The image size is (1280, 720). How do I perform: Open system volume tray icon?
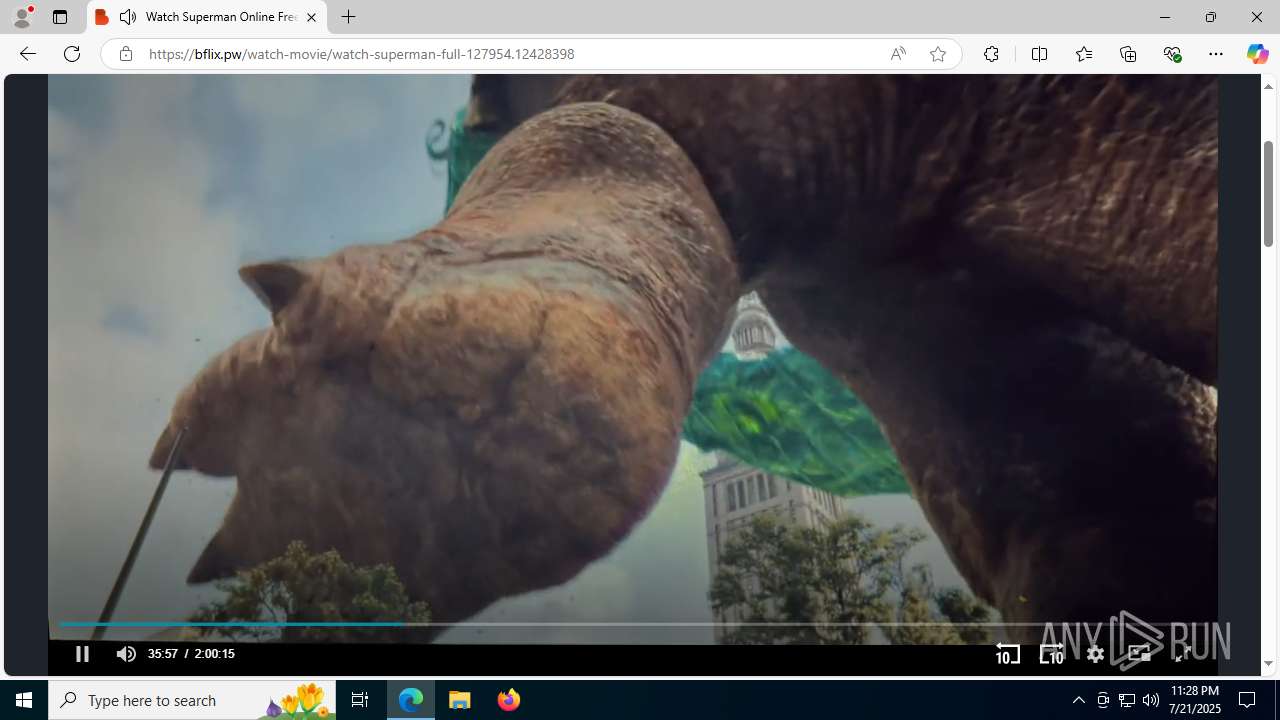[x=1151, y=700]
